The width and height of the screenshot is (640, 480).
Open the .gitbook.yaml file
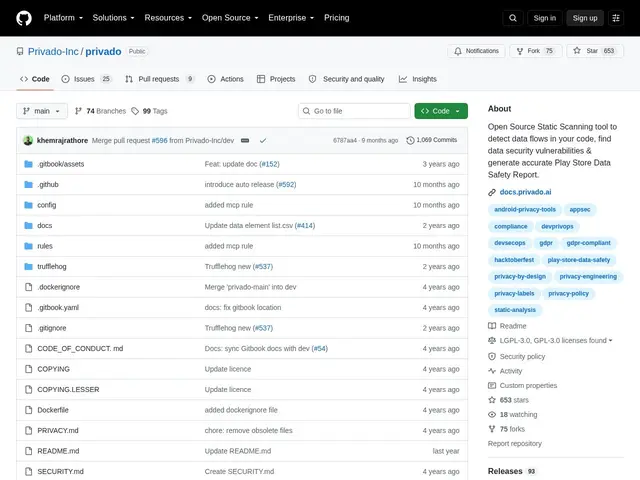tap(58, 307)
